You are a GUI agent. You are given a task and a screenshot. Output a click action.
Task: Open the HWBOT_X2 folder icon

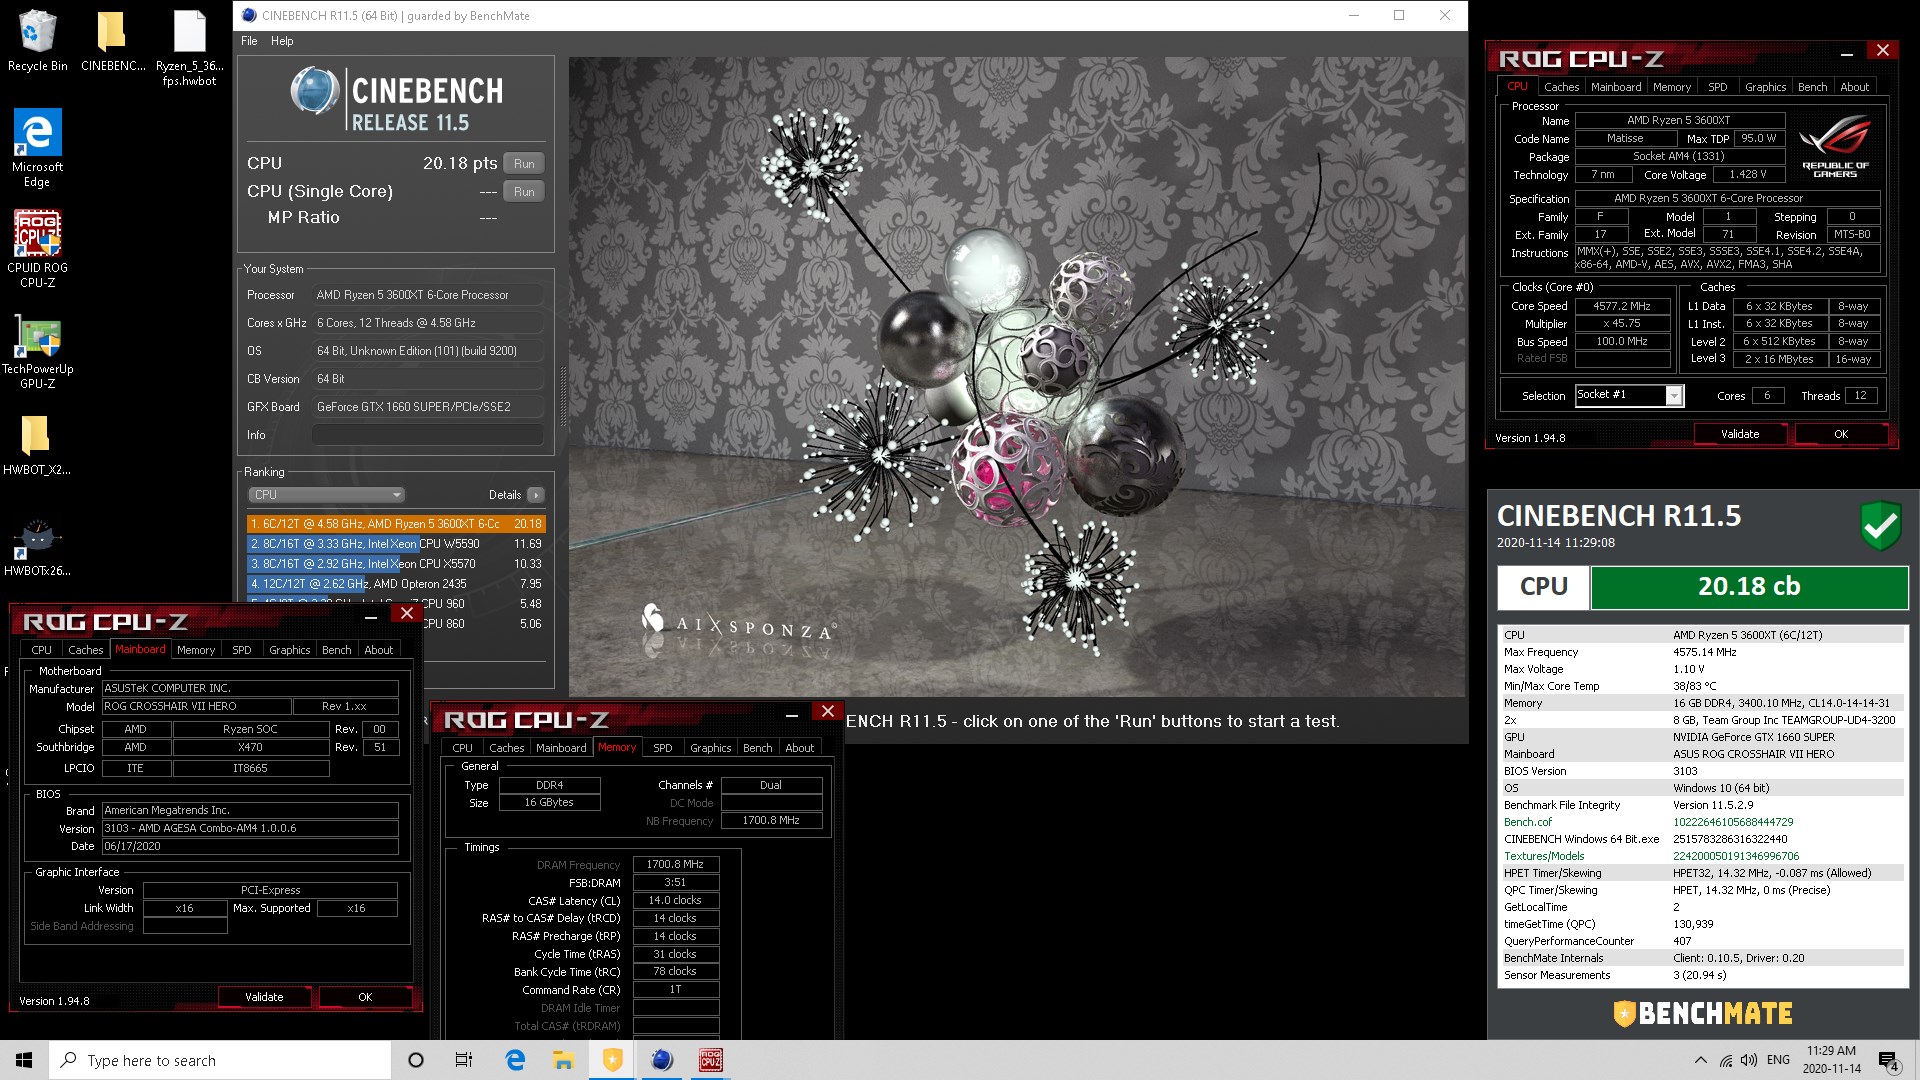pos(37,445)
